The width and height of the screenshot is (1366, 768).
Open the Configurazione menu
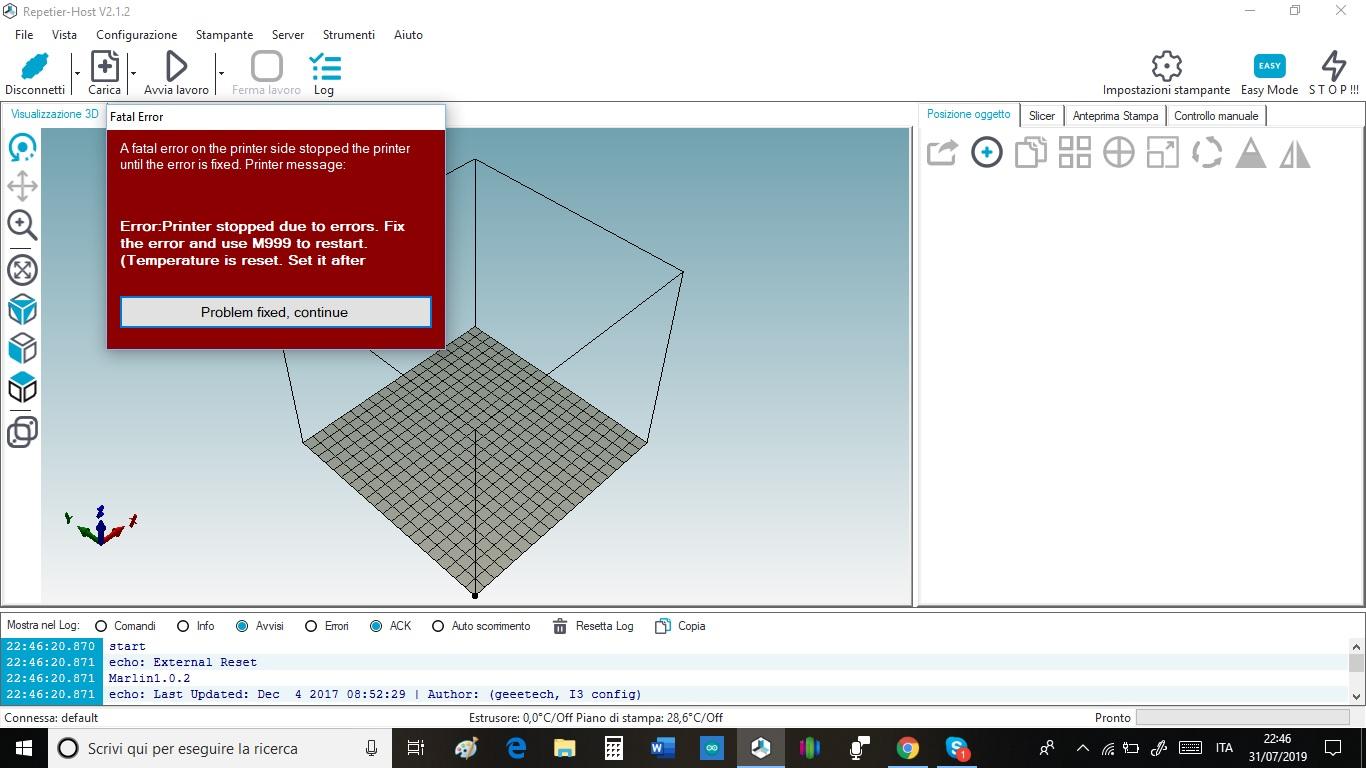[136, 34]
